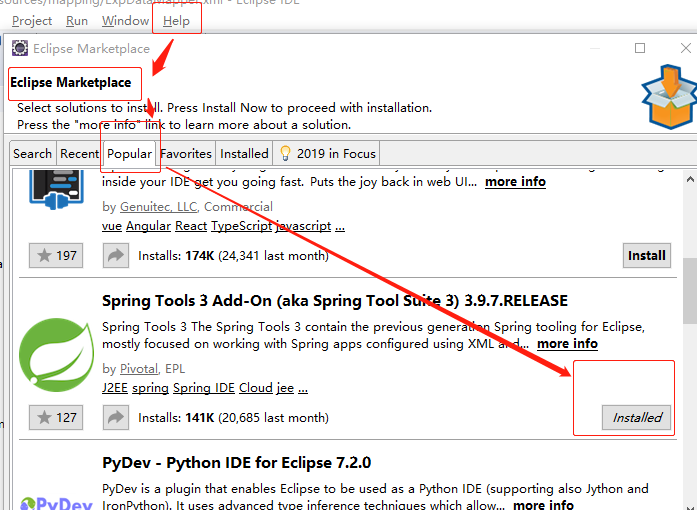This screenshot has width=697, height=510.
Task: Click the Eclipse Marketplace title bar icon
Action: point(20,48)
